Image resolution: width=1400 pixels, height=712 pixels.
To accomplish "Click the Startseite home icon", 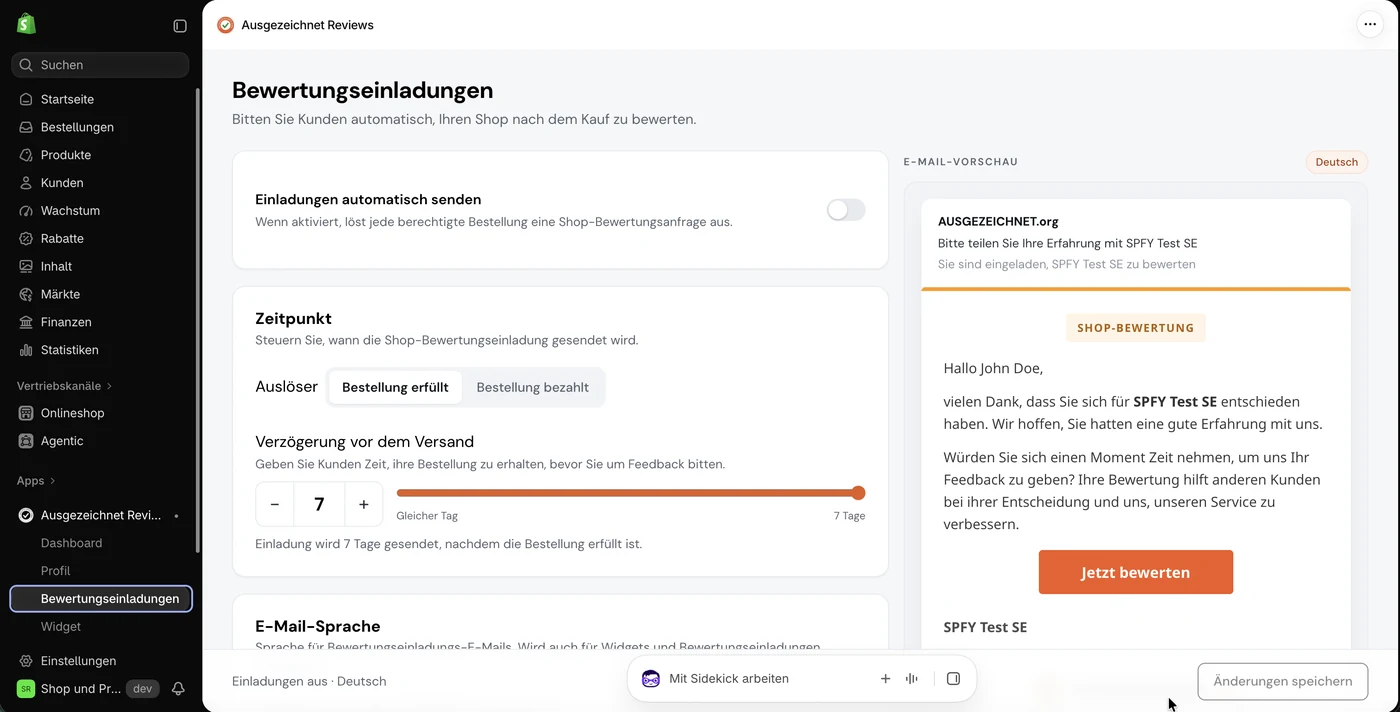I will (26, 99).
